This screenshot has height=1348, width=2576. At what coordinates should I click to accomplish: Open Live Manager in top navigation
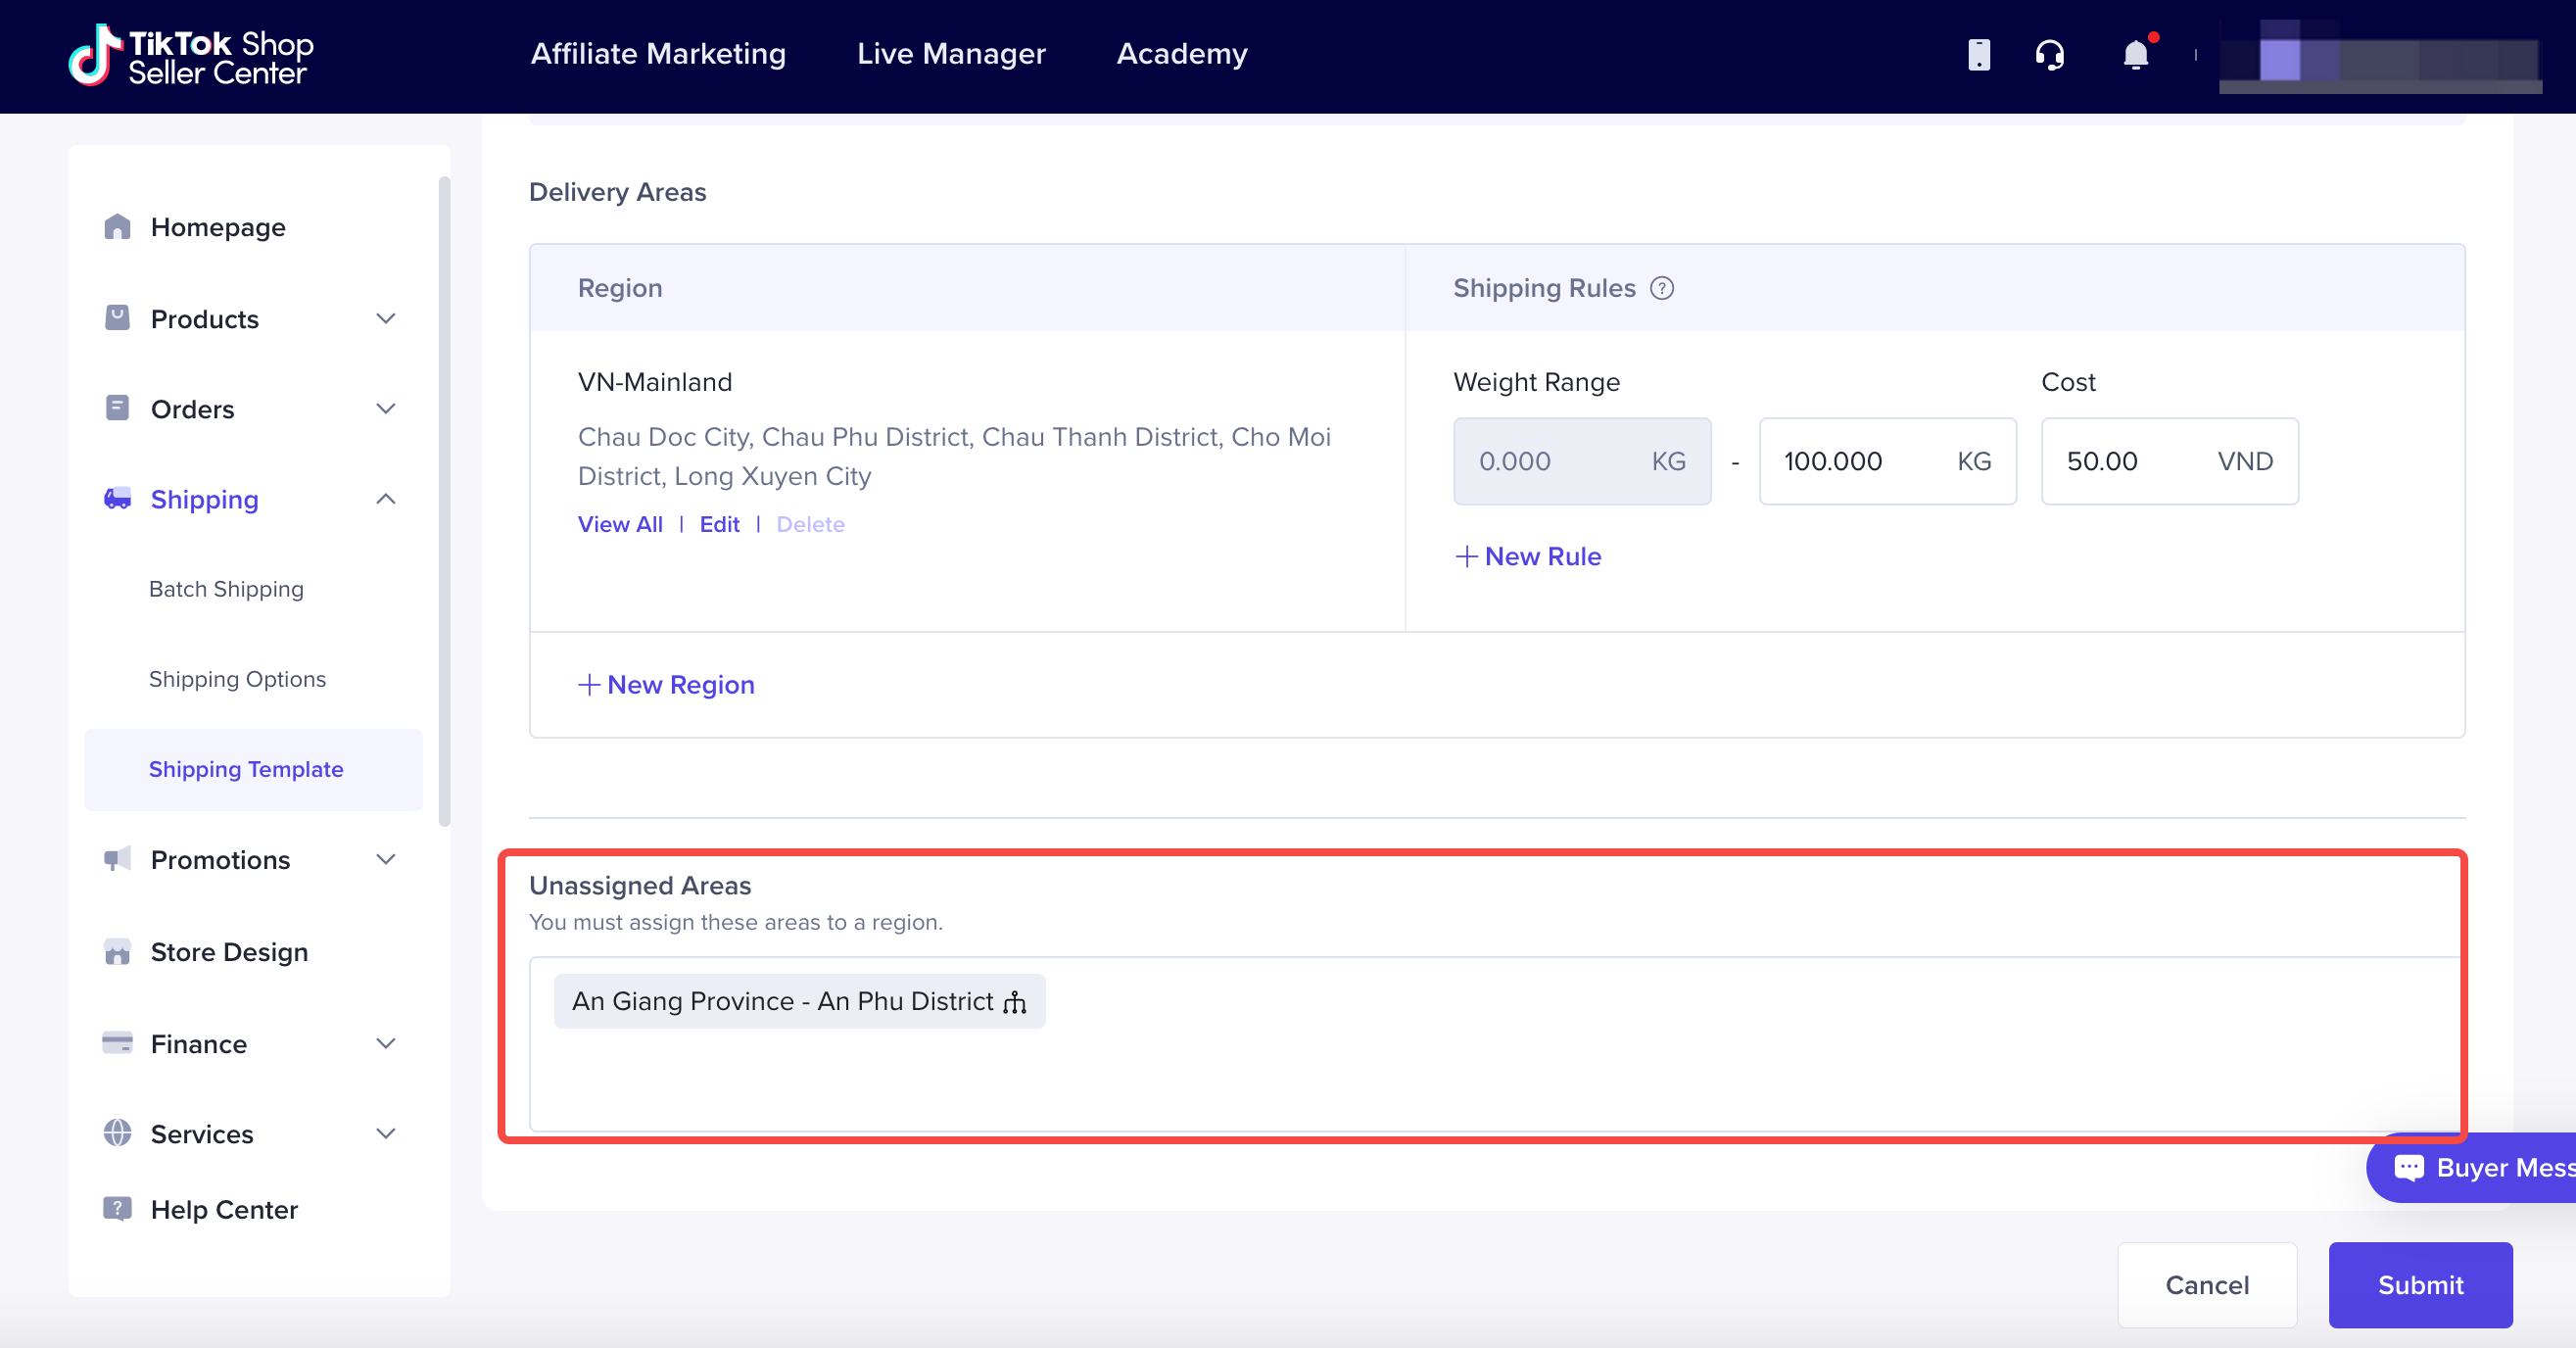[x=951, y=54]
